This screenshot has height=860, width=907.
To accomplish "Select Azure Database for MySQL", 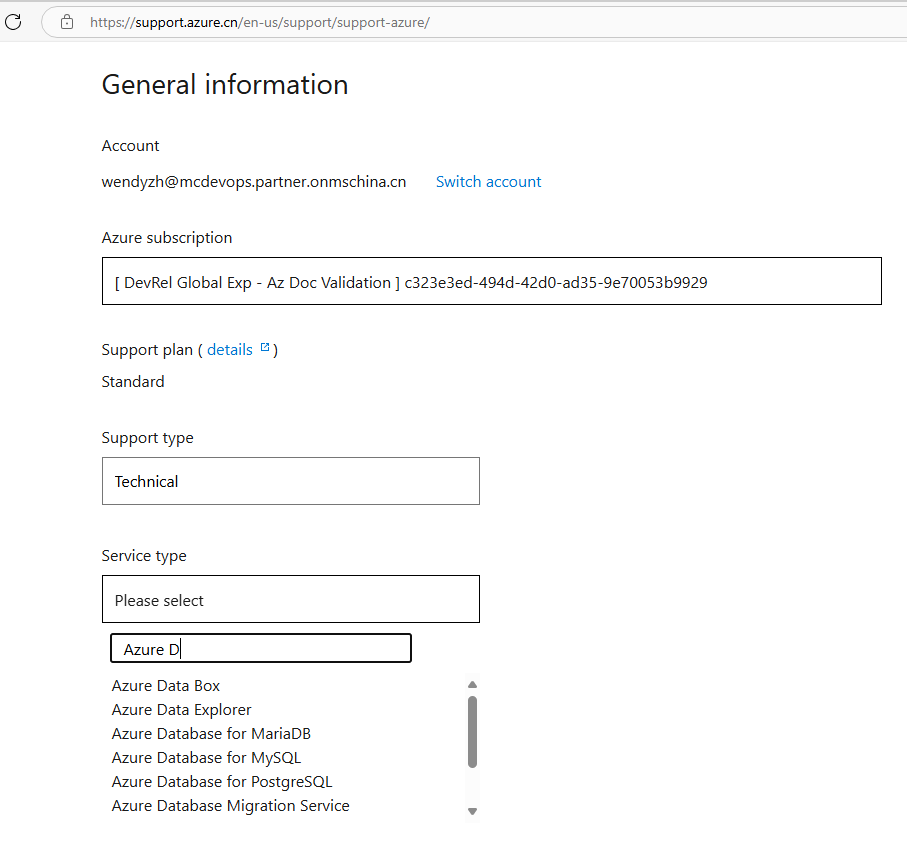I will tap(206, 758).
